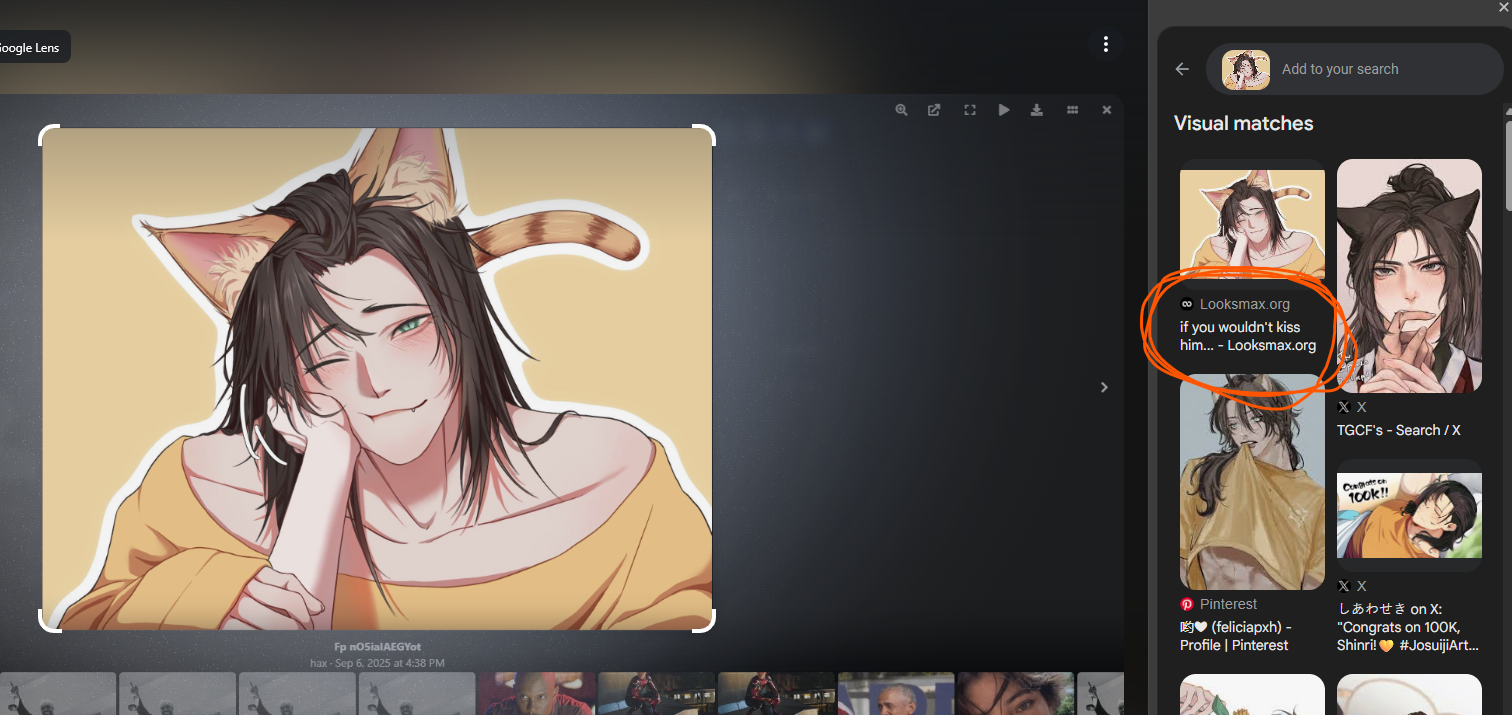Click the magnifier zoom icon above the image

coord(901,110)
